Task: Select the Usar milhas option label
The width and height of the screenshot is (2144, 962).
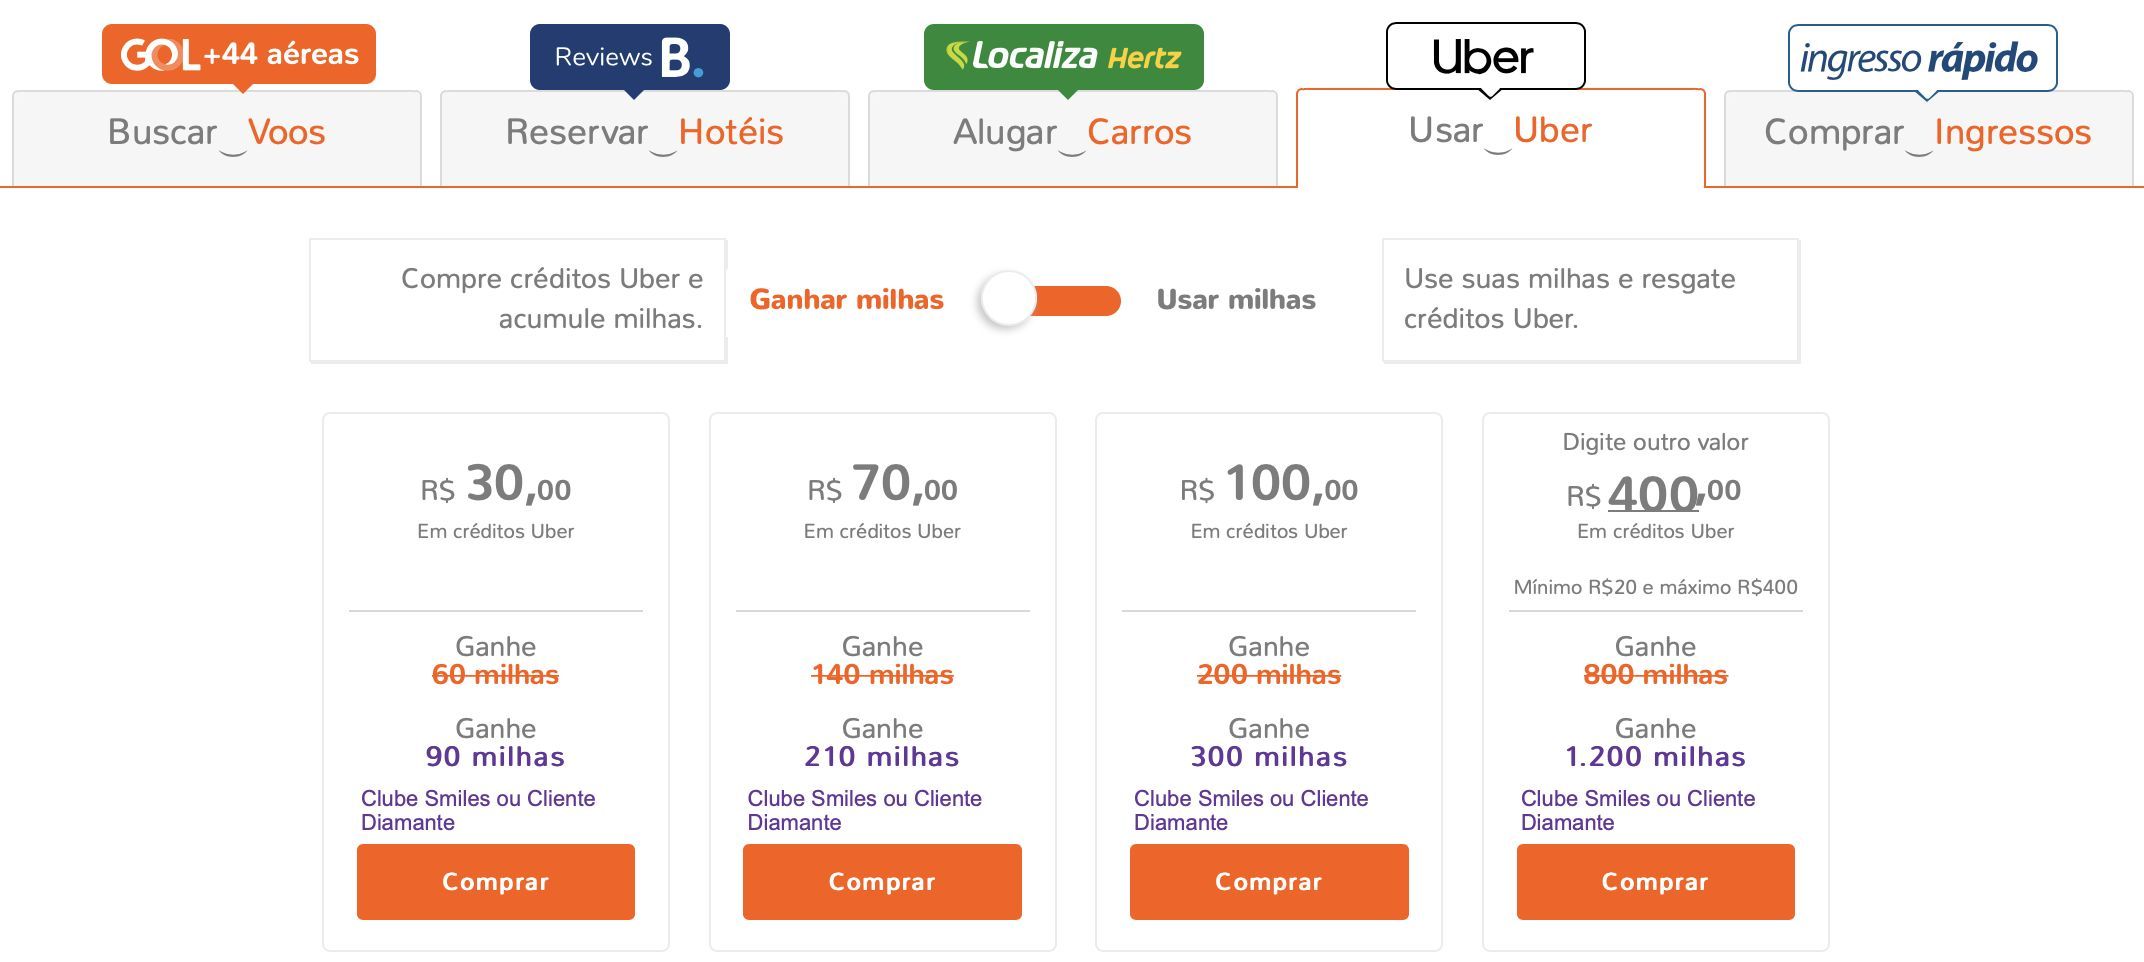Action: click(1236, 300)
